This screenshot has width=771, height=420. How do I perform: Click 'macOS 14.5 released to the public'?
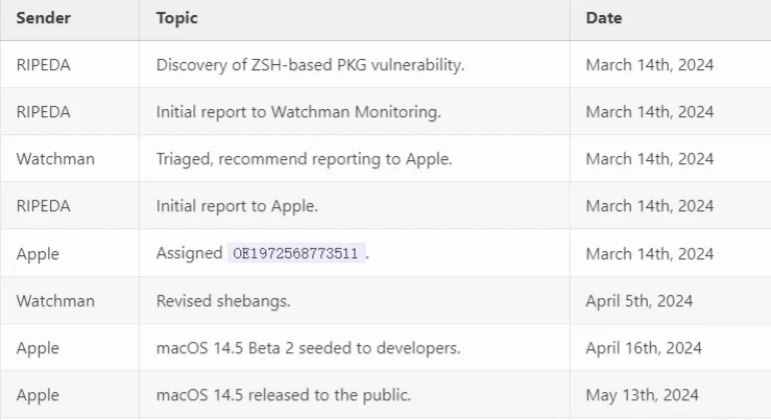[x=283, y=395]
